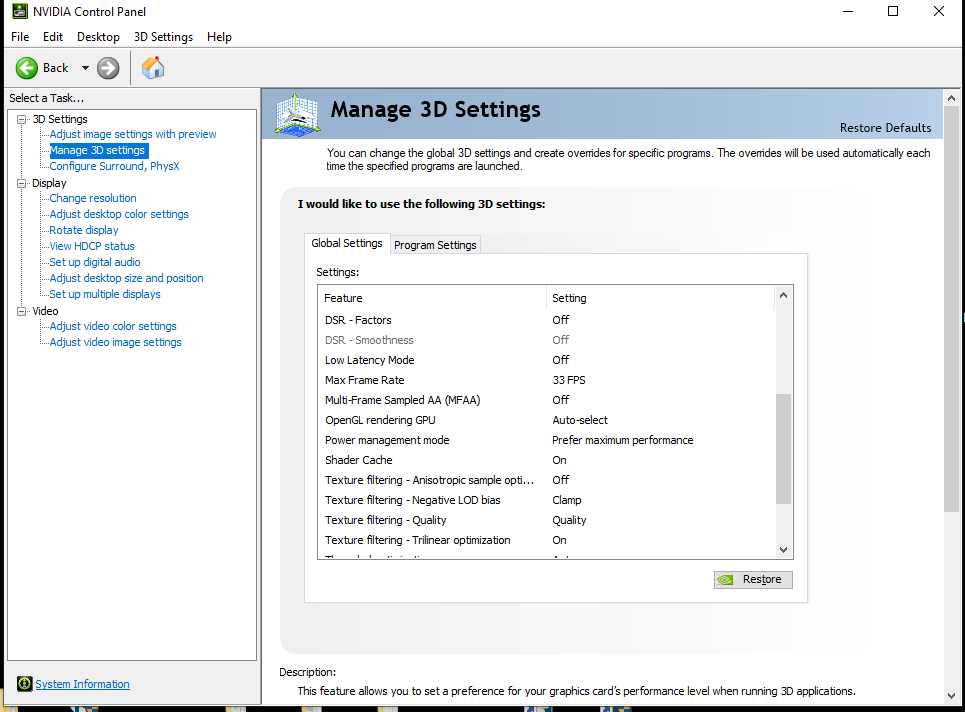
Task: Click the Restore button
Action: [x=753, y=580]
